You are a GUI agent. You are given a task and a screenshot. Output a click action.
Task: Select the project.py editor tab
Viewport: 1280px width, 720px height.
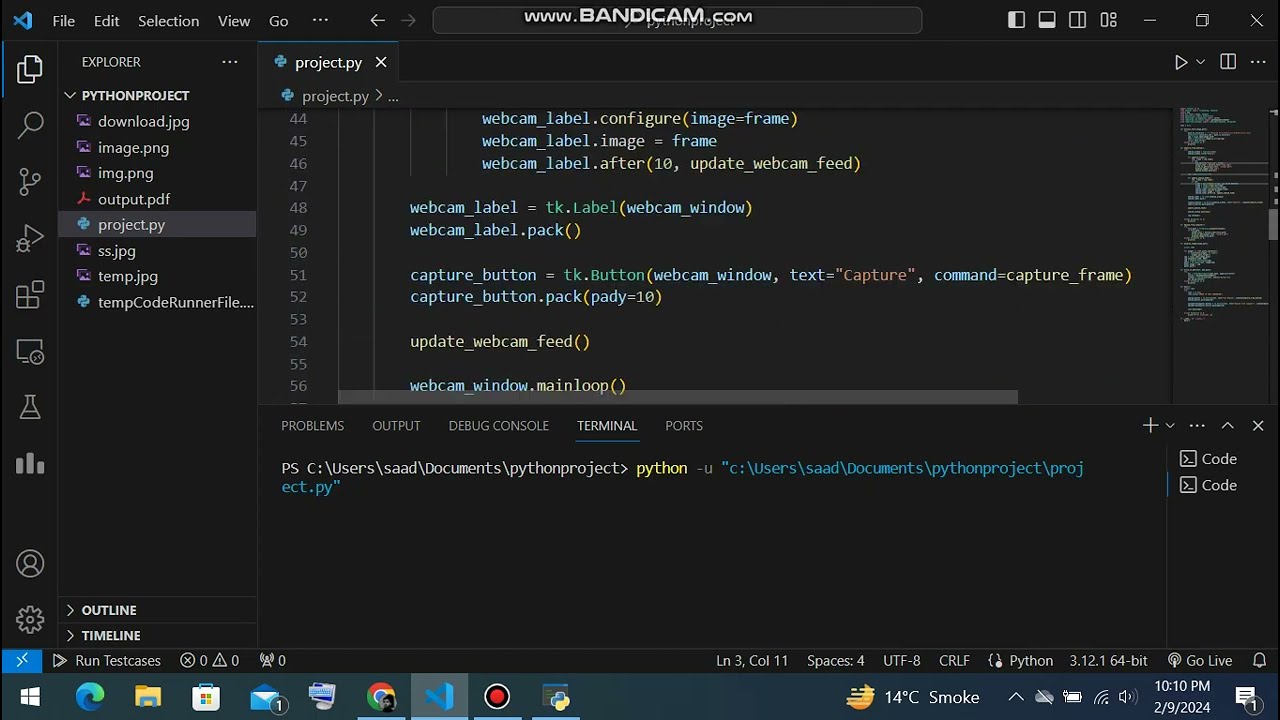coord(329,62)
